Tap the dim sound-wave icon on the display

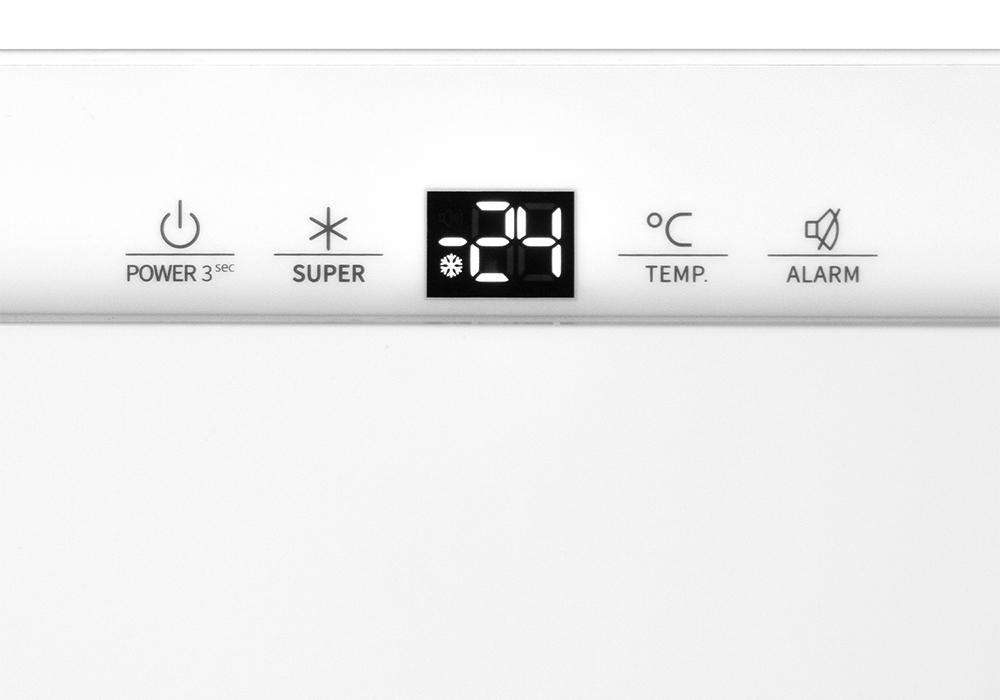[x=450, y=219]
